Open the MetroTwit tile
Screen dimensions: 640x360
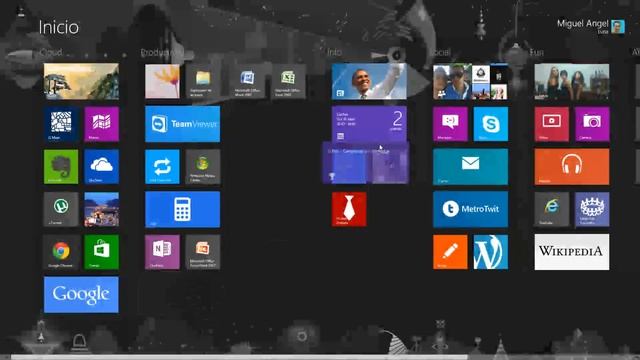(471, 209)
